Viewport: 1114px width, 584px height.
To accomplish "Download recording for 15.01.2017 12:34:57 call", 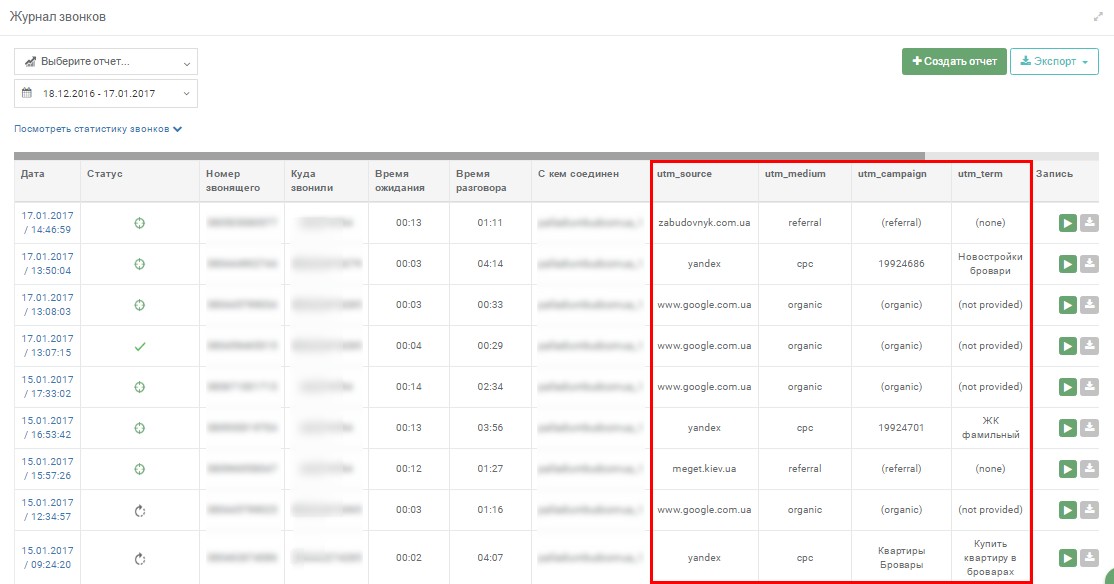I will (x=1089, y=510).
